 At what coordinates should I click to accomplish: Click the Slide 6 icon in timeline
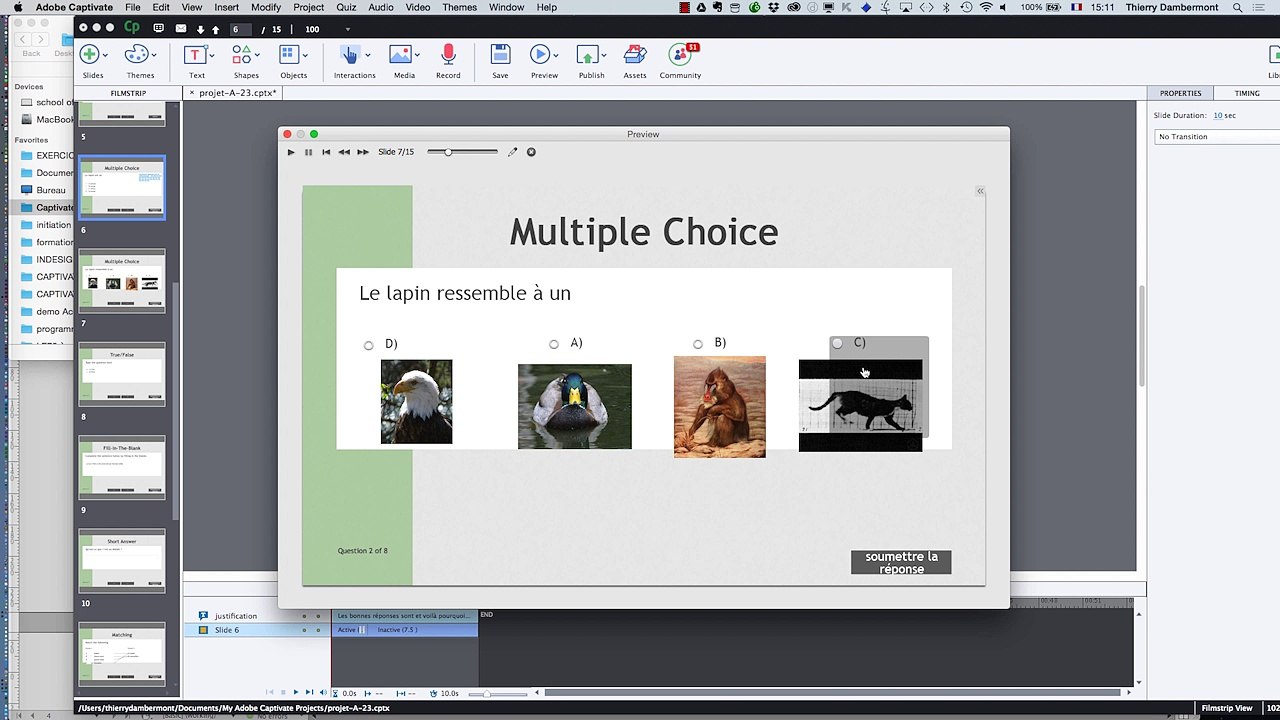tap(203, 630)
